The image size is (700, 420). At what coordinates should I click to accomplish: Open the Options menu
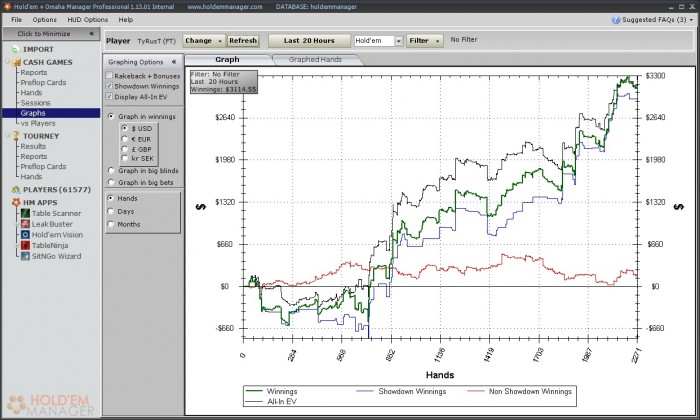(x=45, y=20)
